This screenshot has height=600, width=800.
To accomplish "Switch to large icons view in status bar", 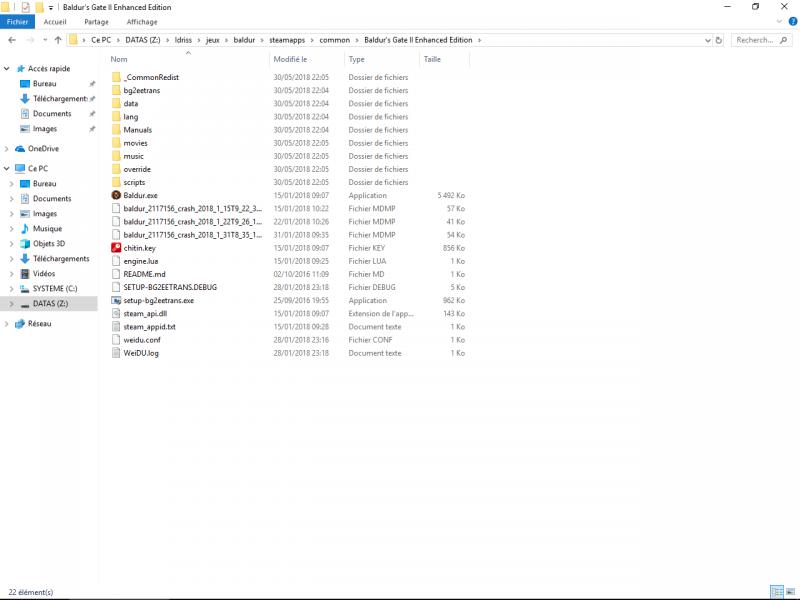I will [790, 592].
